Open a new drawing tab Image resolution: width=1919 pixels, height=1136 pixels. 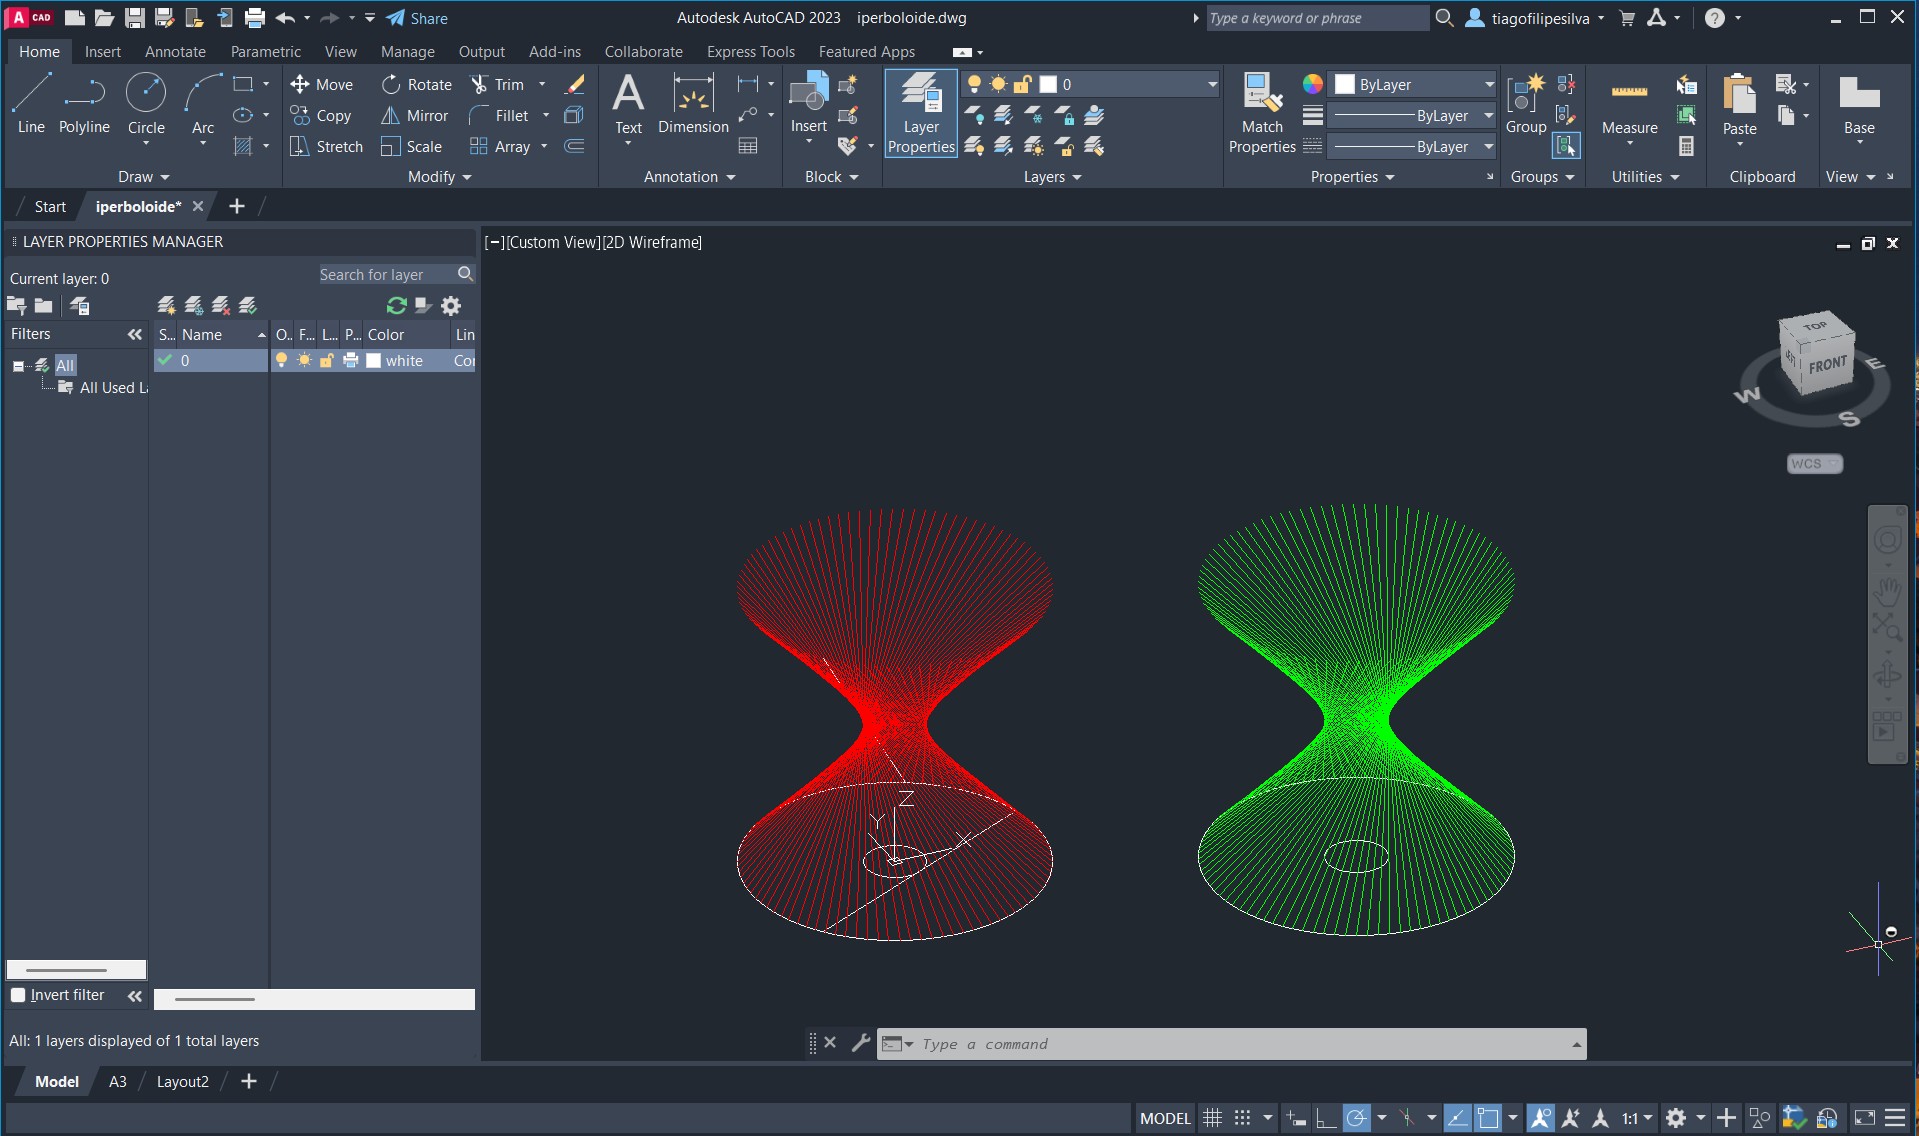pos(237,207)
